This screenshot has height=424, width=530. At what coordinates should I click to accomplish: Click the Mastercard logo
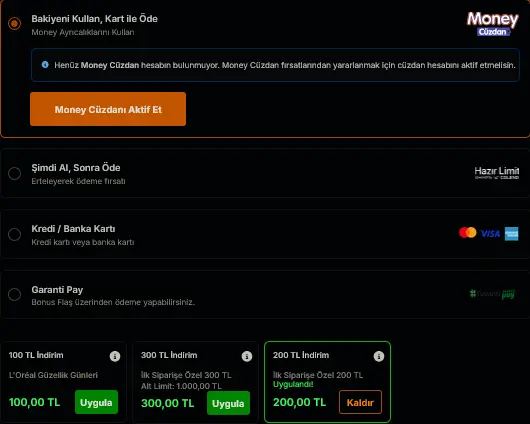(468, 233)
